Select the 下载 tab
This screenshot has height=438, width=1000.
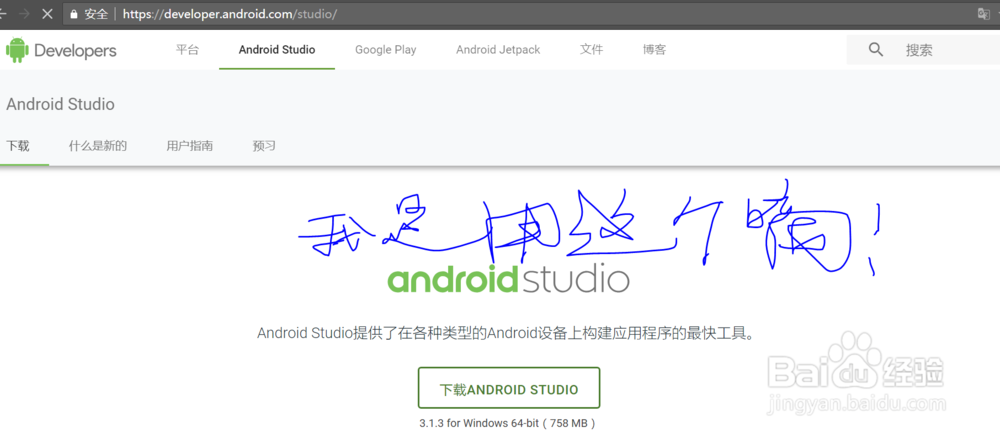[18, 146]
